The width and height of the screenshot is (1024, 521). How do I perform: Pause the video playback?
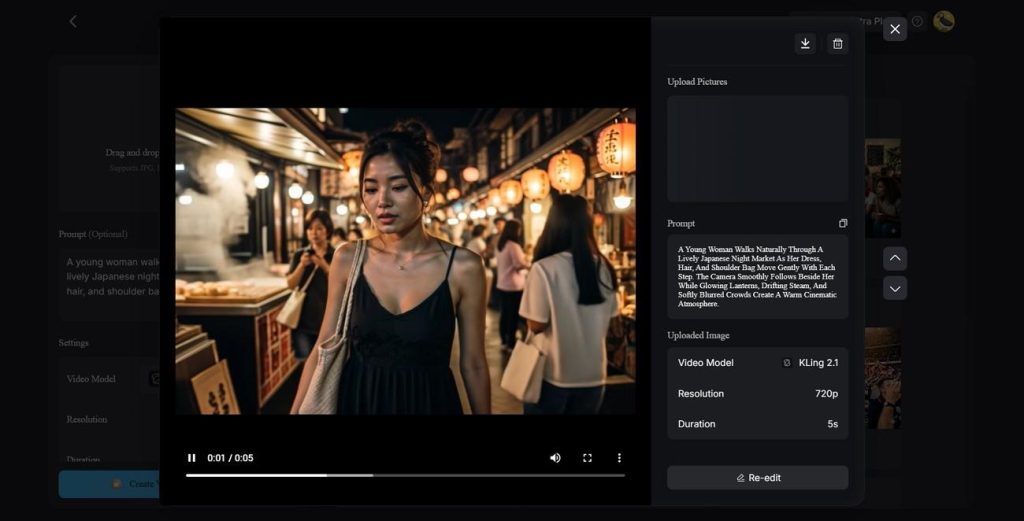(x=191, y=458)
